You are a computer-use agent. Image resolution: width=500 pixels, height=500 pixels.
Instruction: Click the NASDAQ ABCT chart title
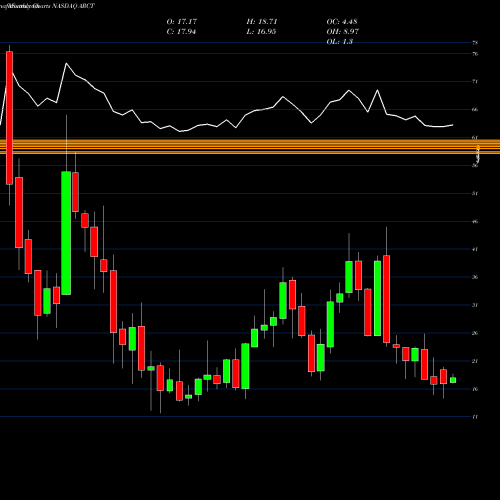pos(73,6)
